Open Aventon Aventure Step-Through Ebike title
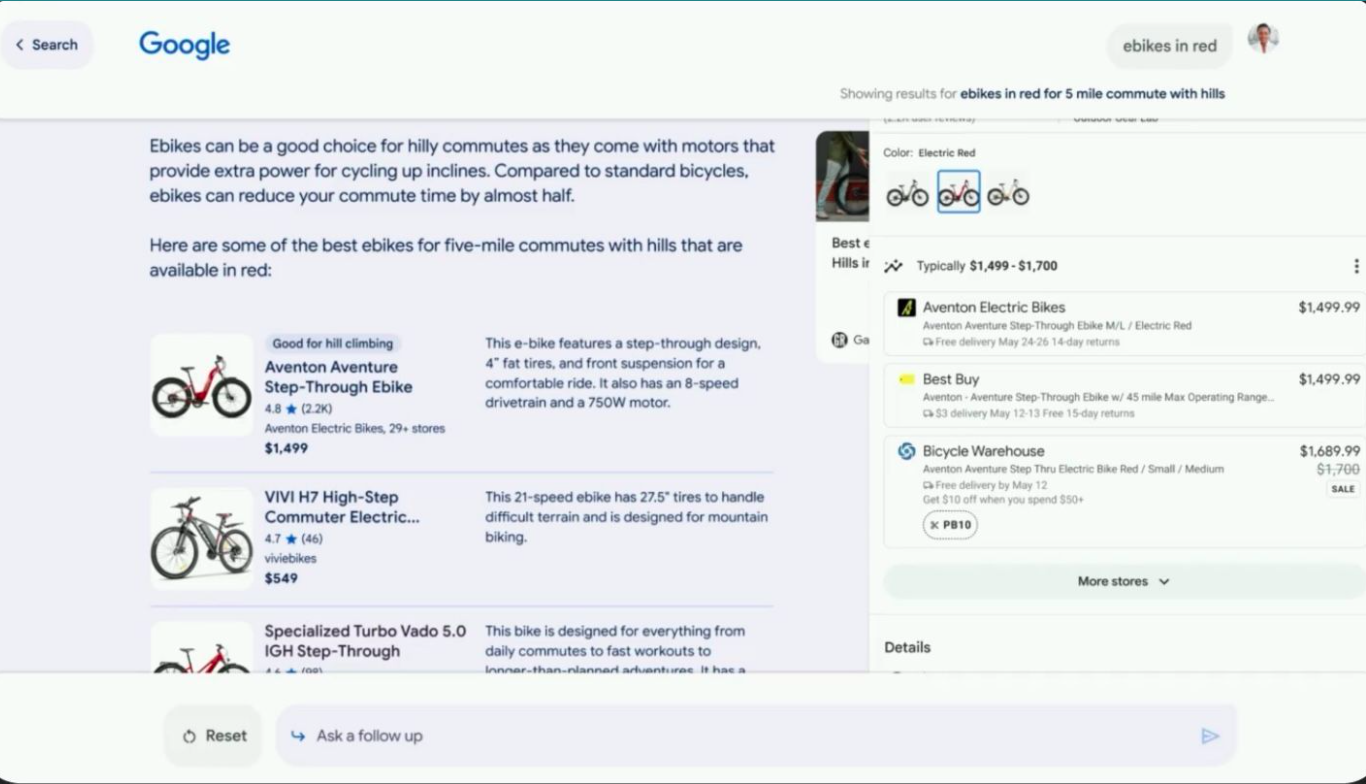The width and height of the screenshot is (1366, 784). pos(338,377)
